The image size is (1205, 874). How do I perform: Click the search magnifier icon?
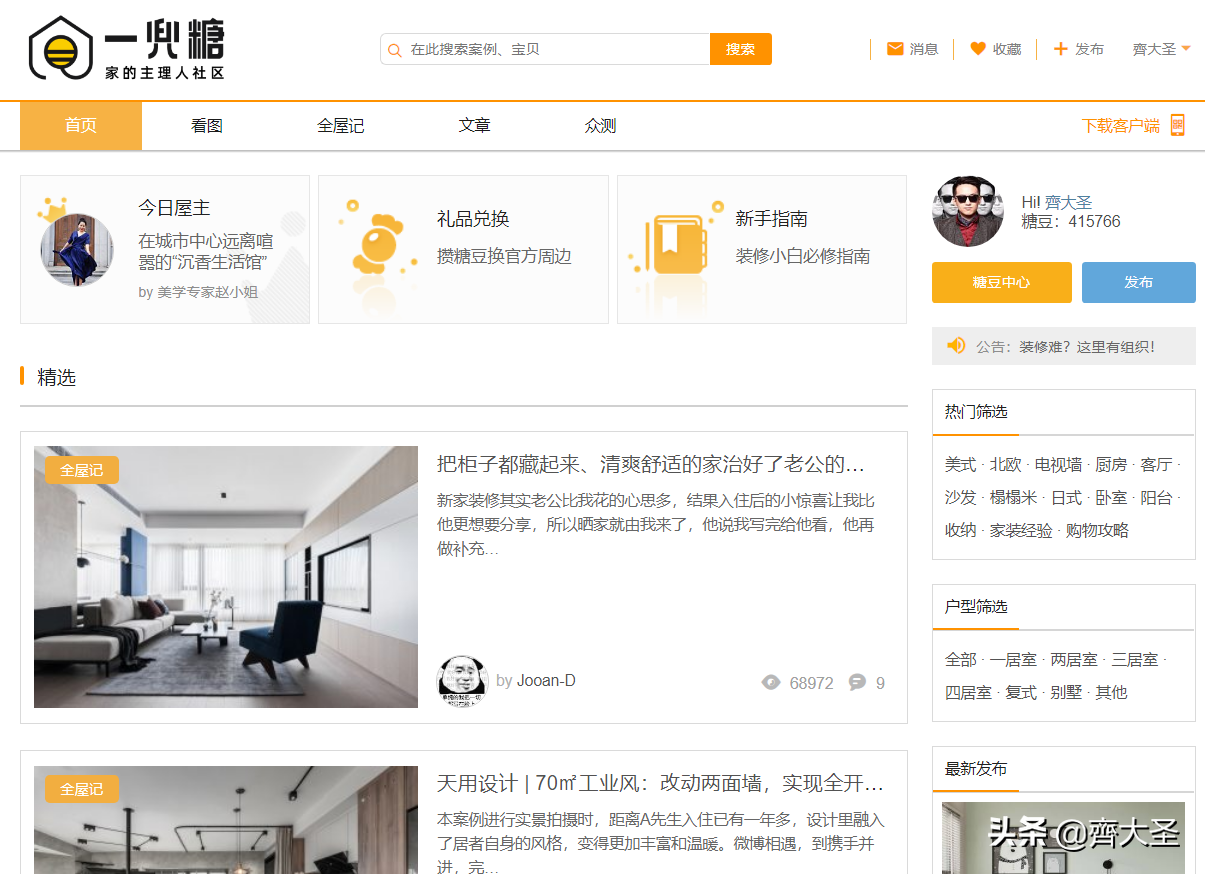[395, 50]
